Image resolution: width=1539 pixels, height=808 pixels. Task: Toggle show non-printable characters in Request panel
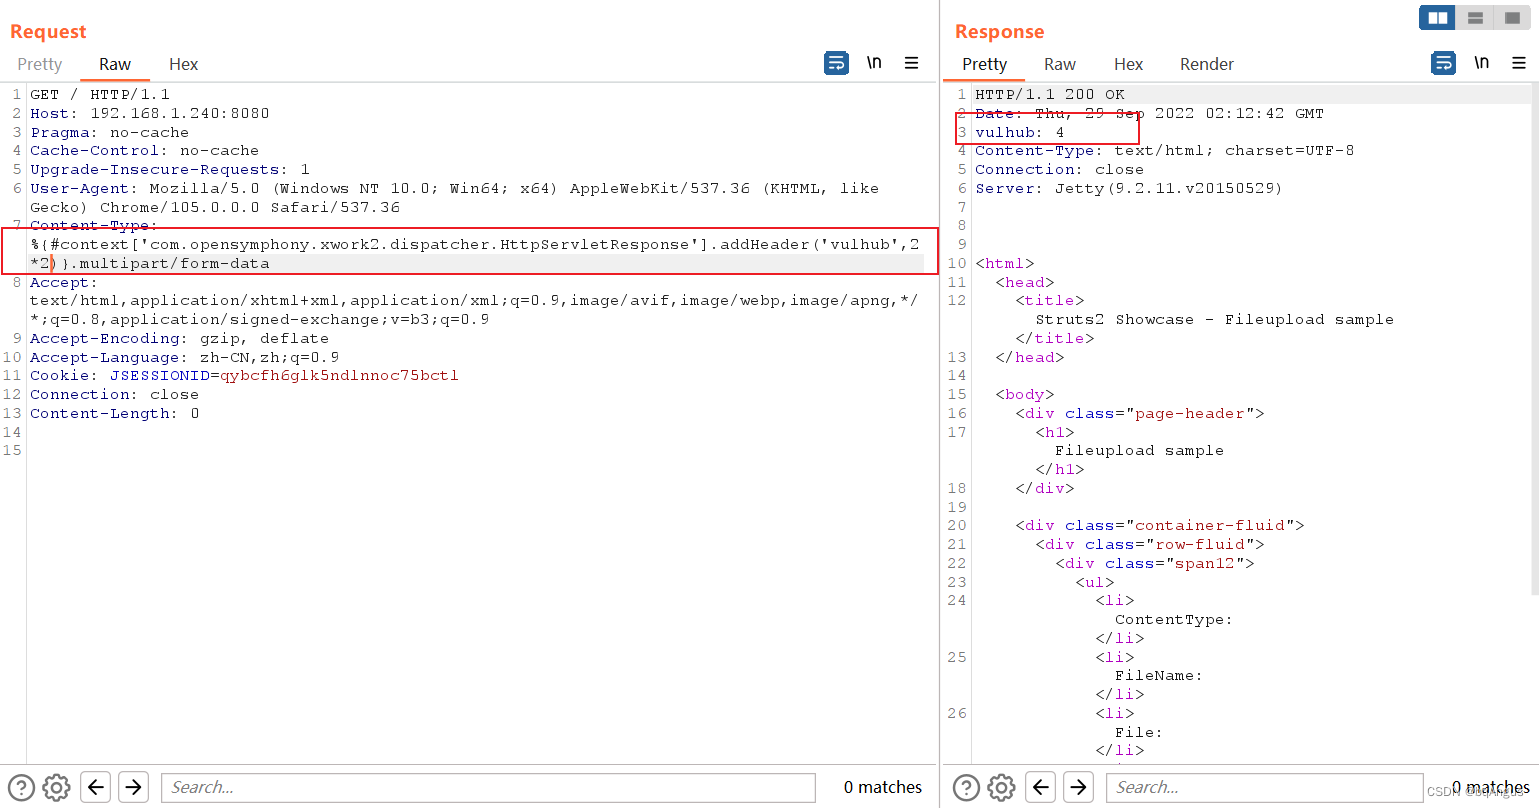point(874,63)
